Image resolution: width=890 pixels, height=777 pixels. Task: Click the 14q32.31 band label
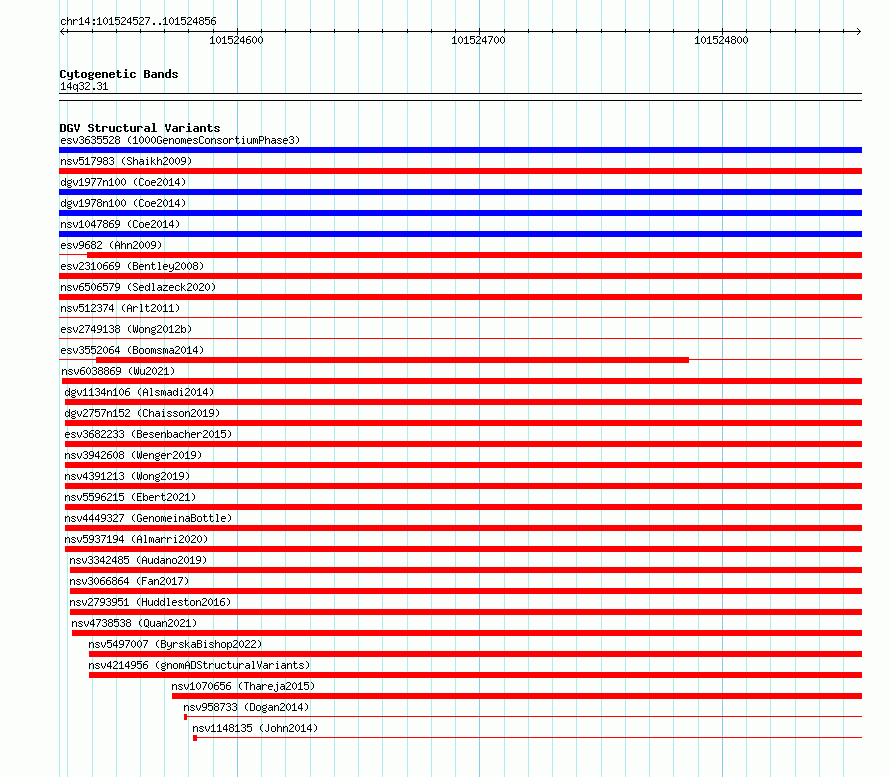(x=84, y=86)
